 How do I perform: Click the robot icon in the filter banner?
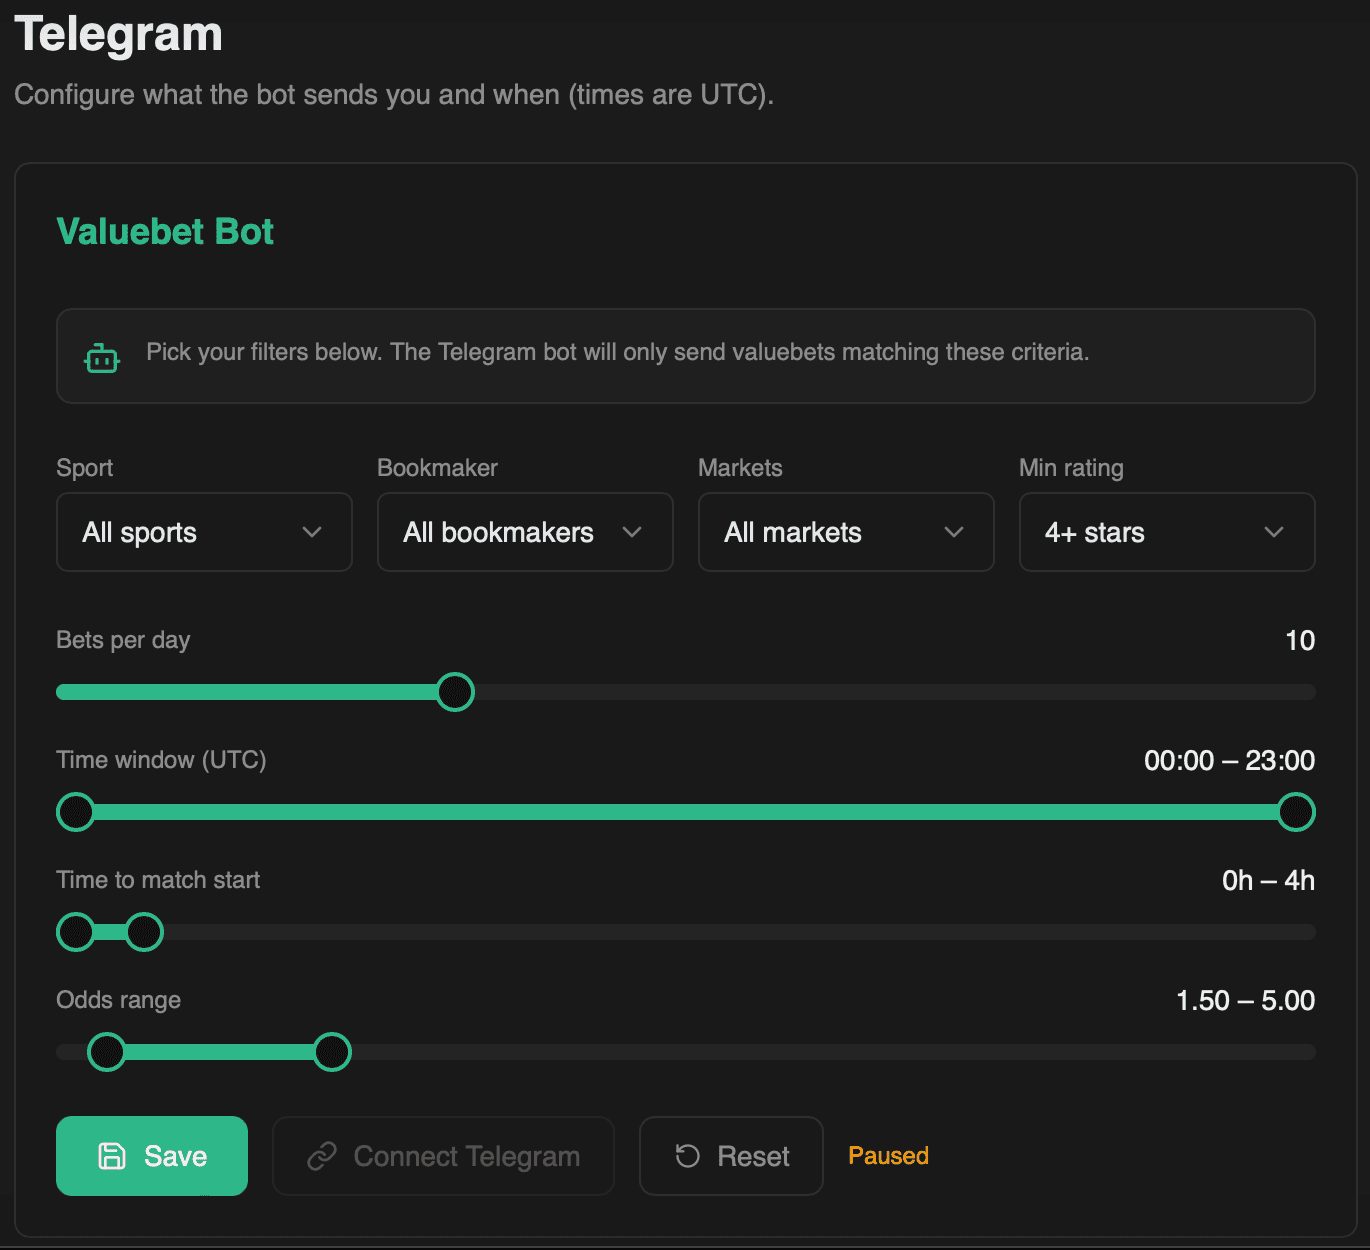pos(100,356)
